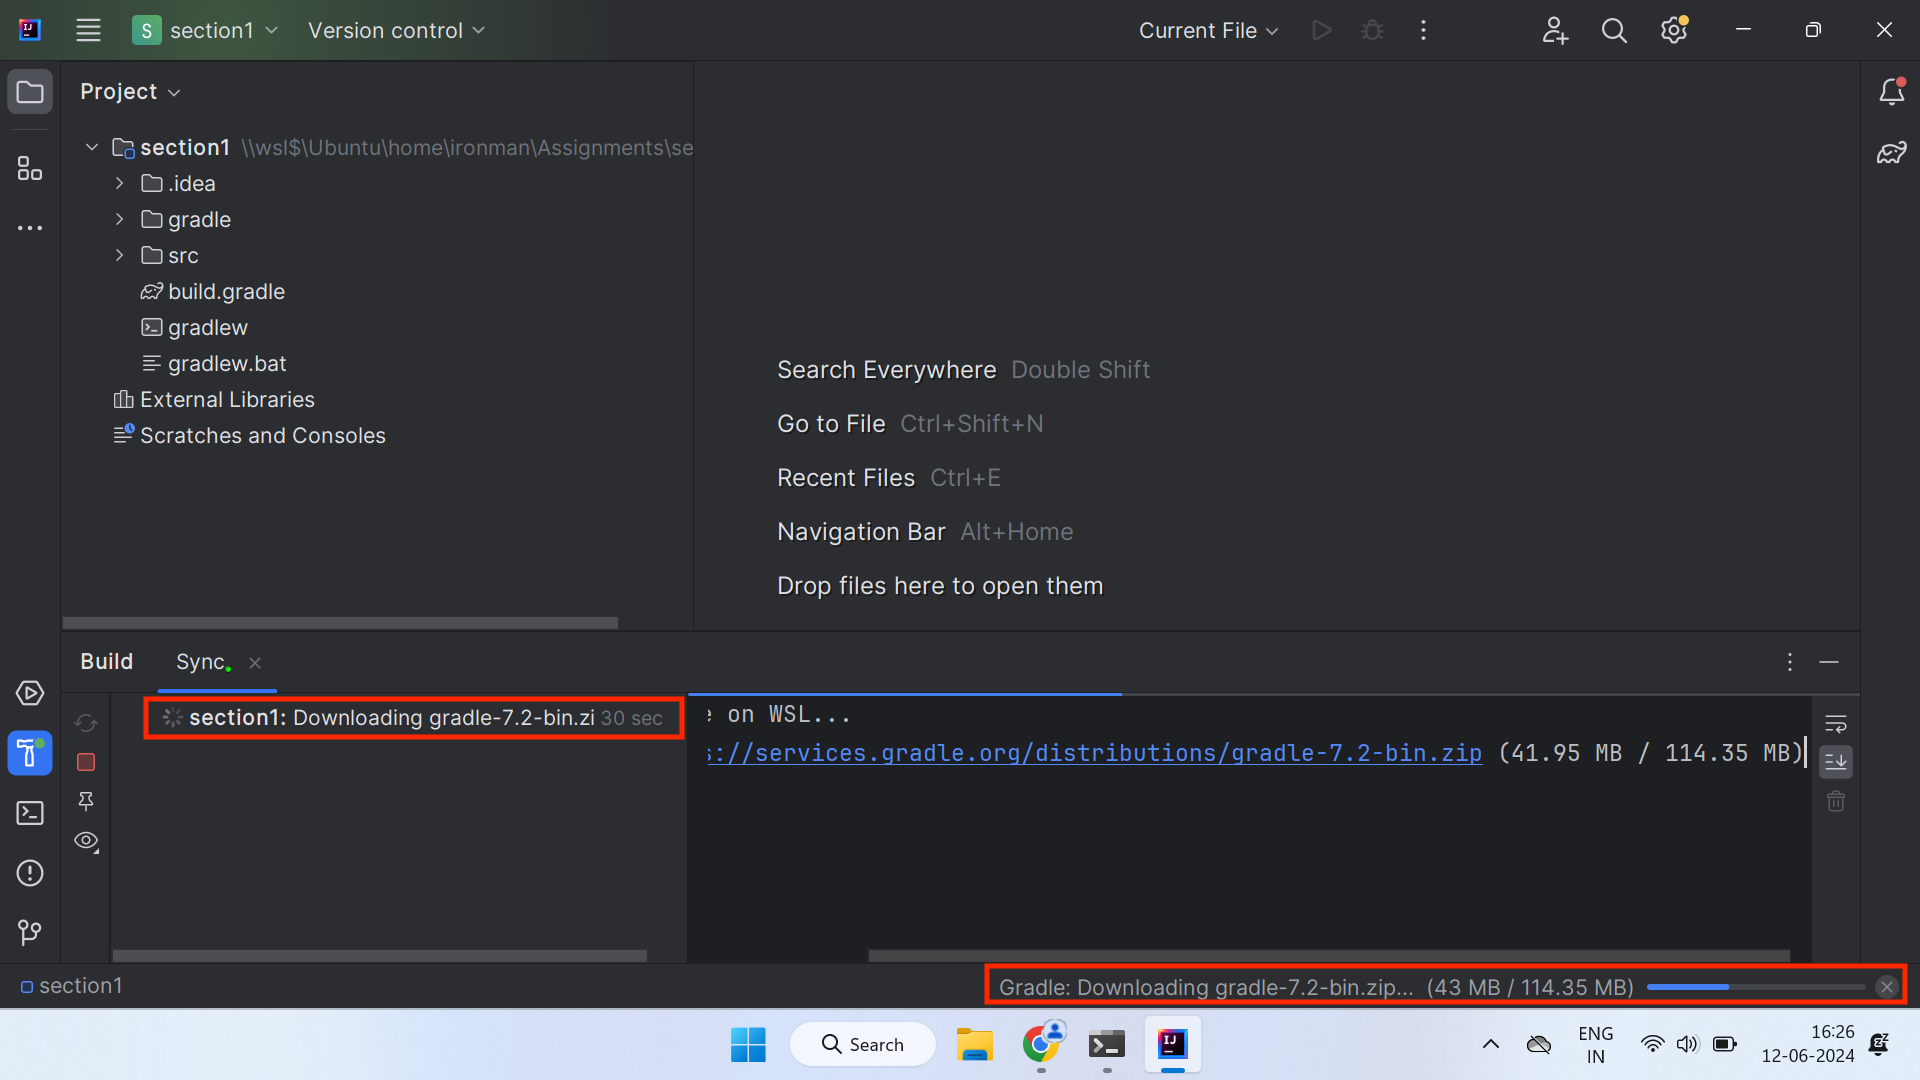Open IDE settings gear

tap(1674, 30)
